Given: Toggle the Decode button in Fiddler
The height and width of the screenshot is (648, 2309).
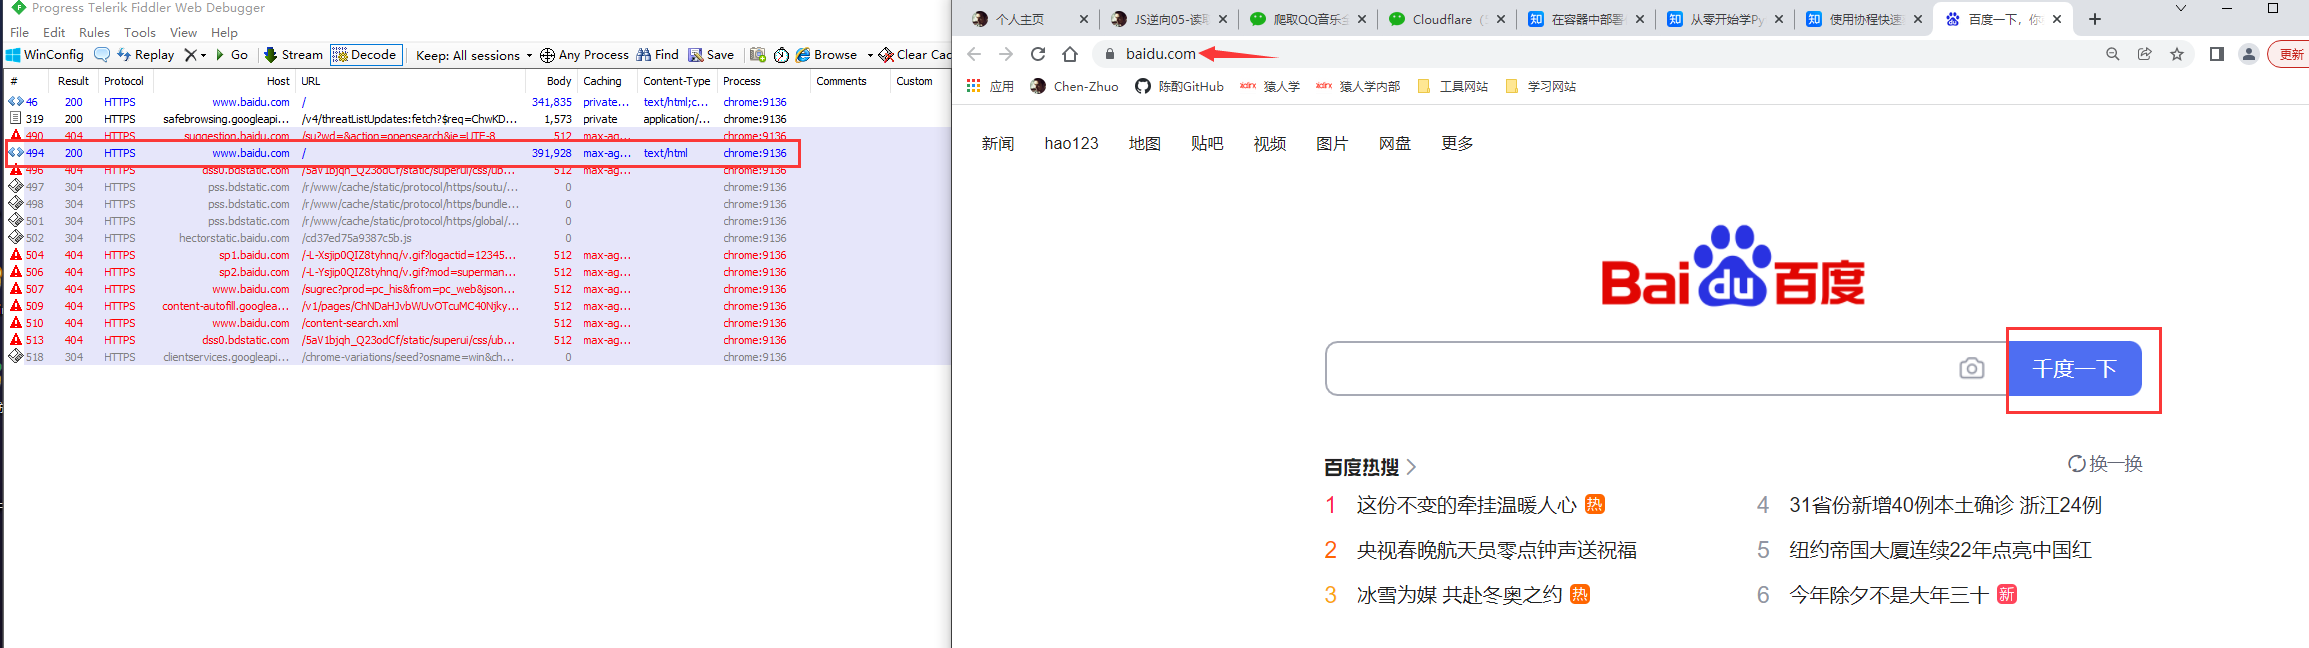Looking at the screenshot, I should pyautogui.click(x=366, y=55).
